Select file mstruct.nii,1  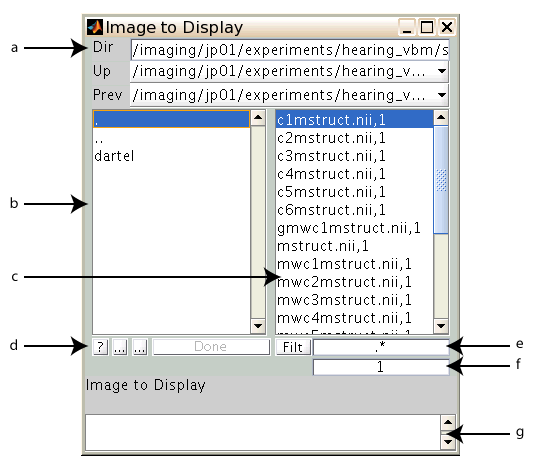[x=354, y=246]
